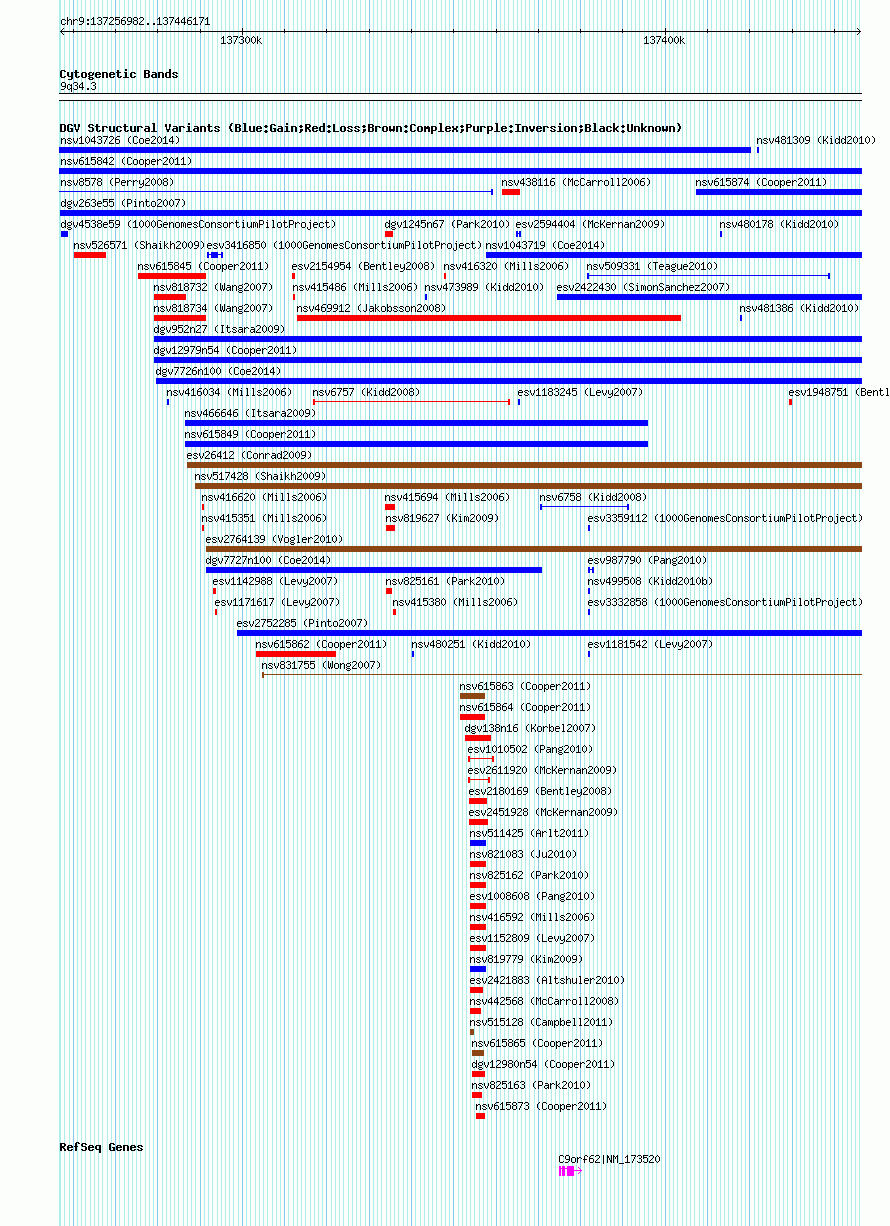Open nsv509331 (Teague2010) variant
Screen dimensions: 890x1226
(653, 267)
